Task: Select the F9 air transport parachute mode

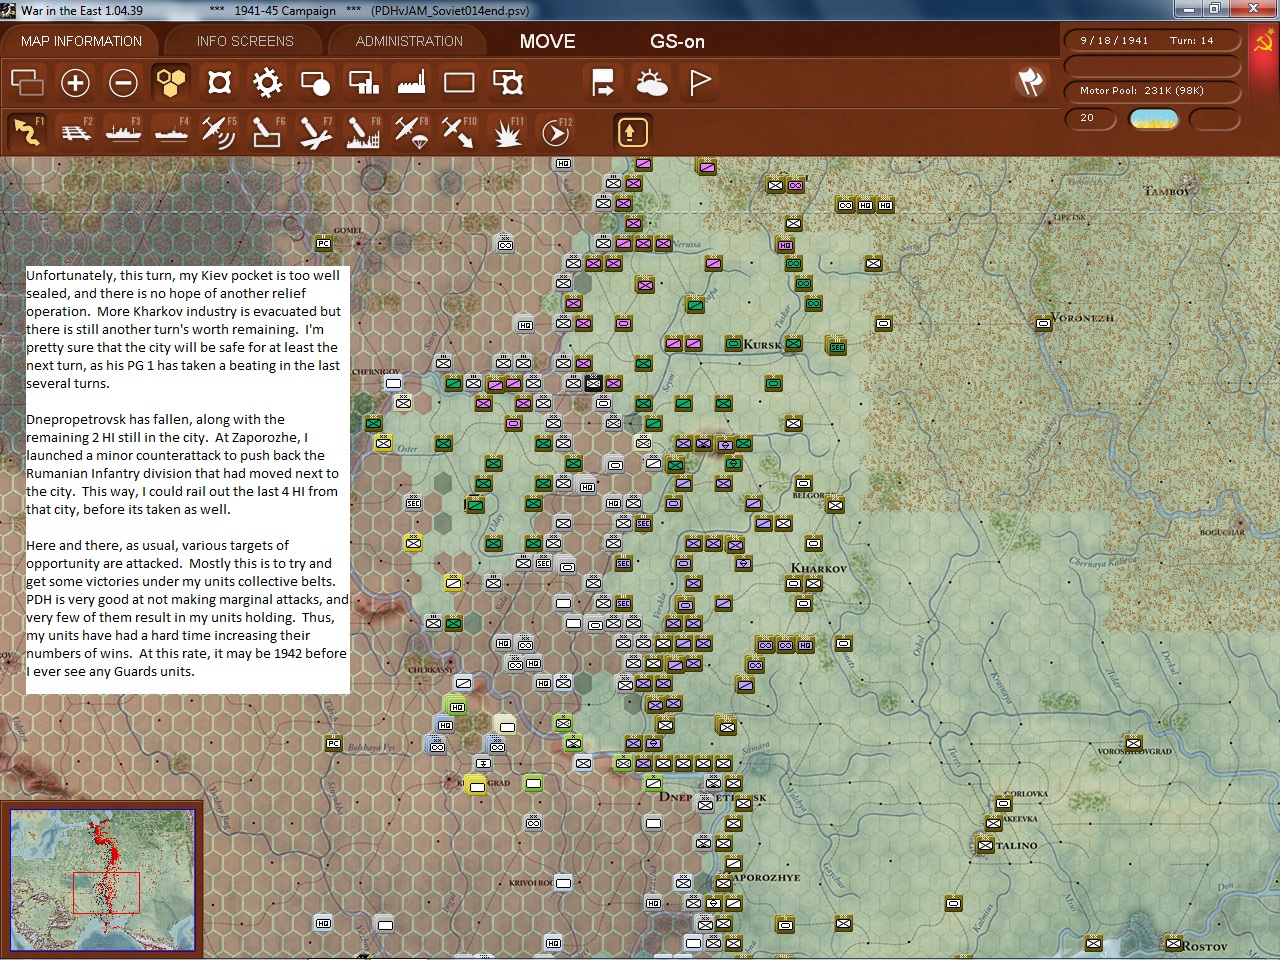Action: pyautogui.click(x=411, y=131)
